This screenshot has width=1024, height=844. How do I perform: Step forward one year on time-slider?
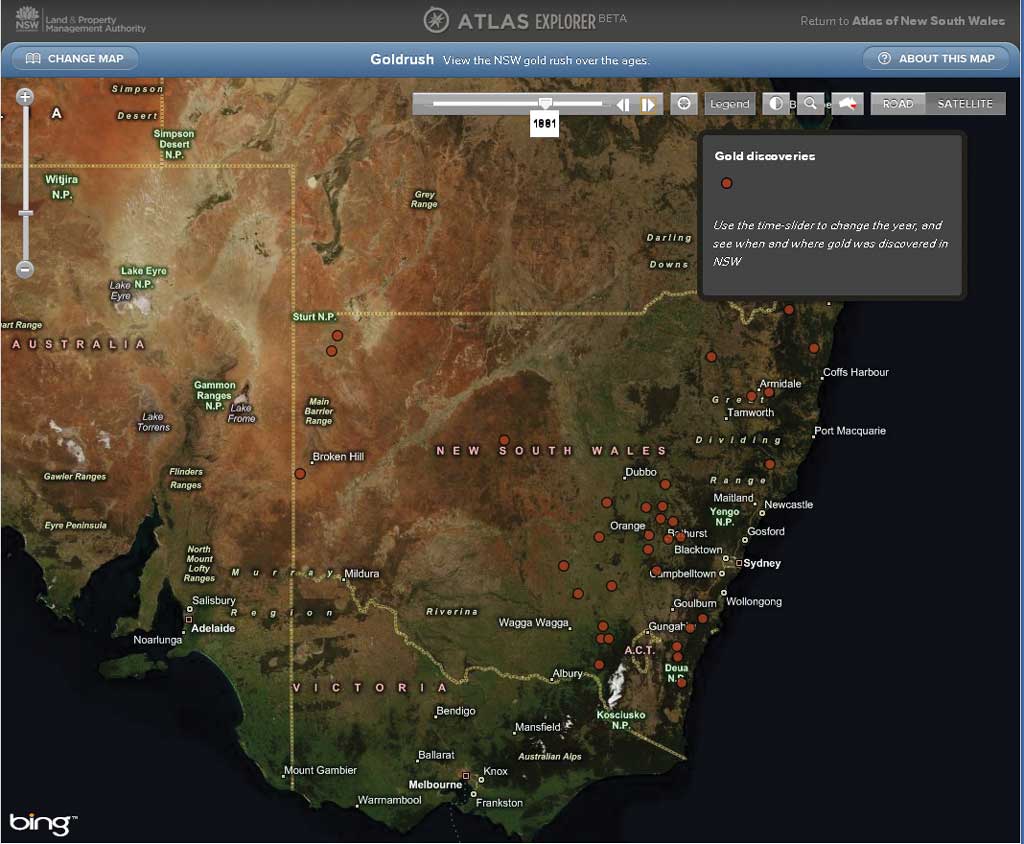(648, 105)
